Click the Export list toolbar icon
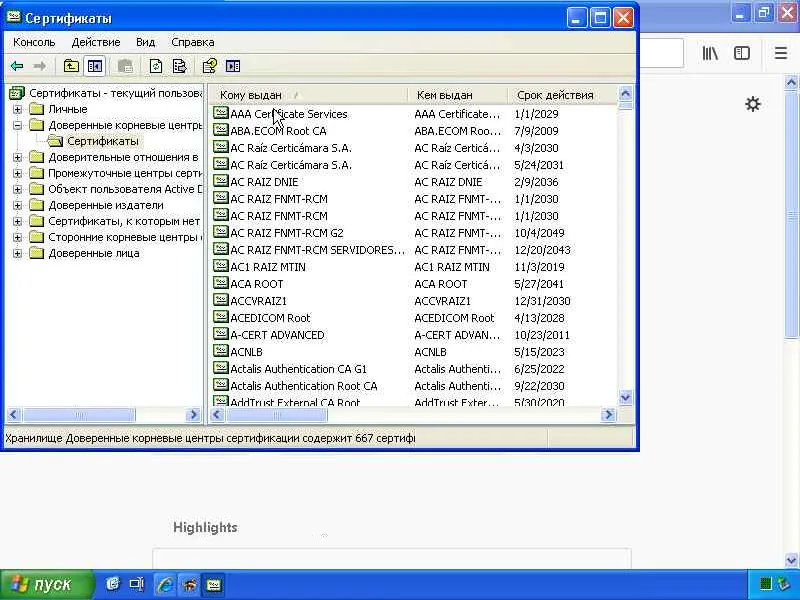The height and width of the screenshot is (600, 800). 180,66
